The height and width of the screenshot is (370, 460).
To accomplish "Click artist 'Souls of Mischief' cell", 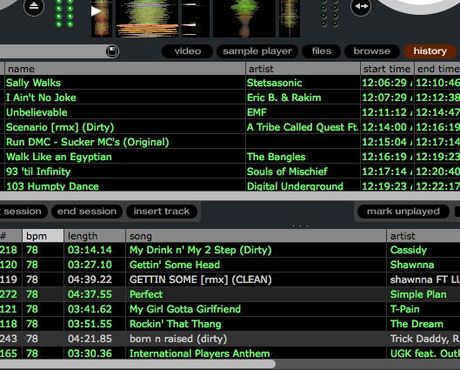I will tap(287, 172).
